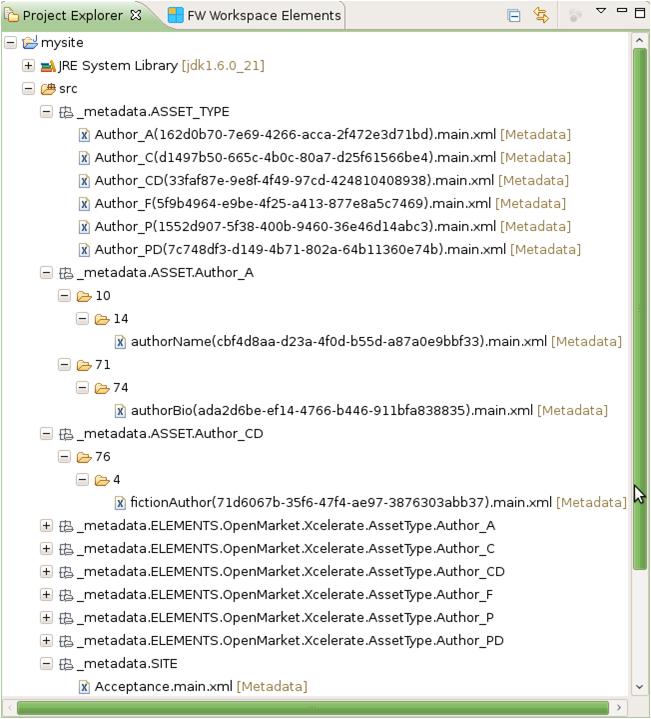This screenshot has width=651, height=719.
Task: Click the folder icon for 14
Action: (102, 319)
